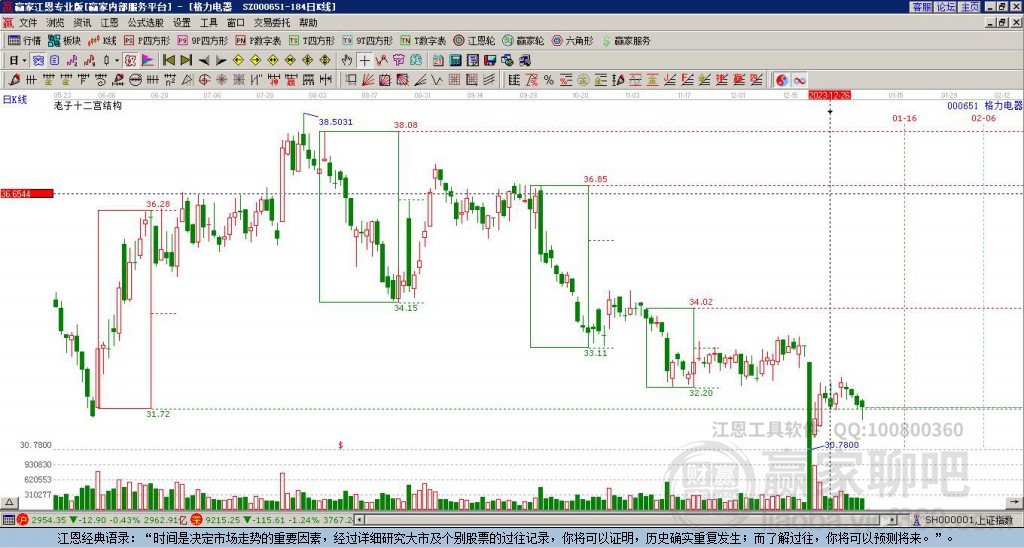Click the 老子十二宫结构 chart label
1024x548 pixels.
[88, 105]
